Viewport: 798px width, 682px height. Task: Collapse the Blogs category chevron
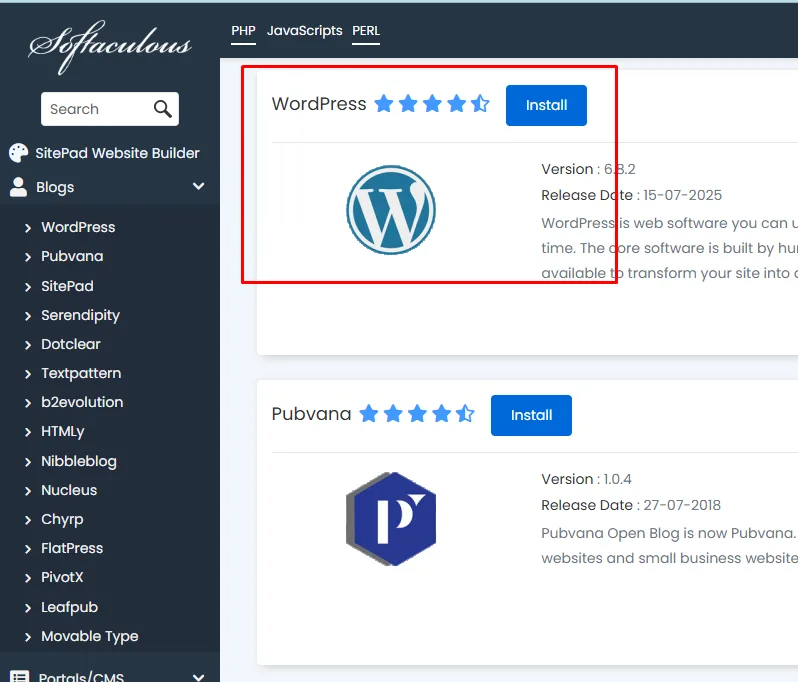point(198,187)
